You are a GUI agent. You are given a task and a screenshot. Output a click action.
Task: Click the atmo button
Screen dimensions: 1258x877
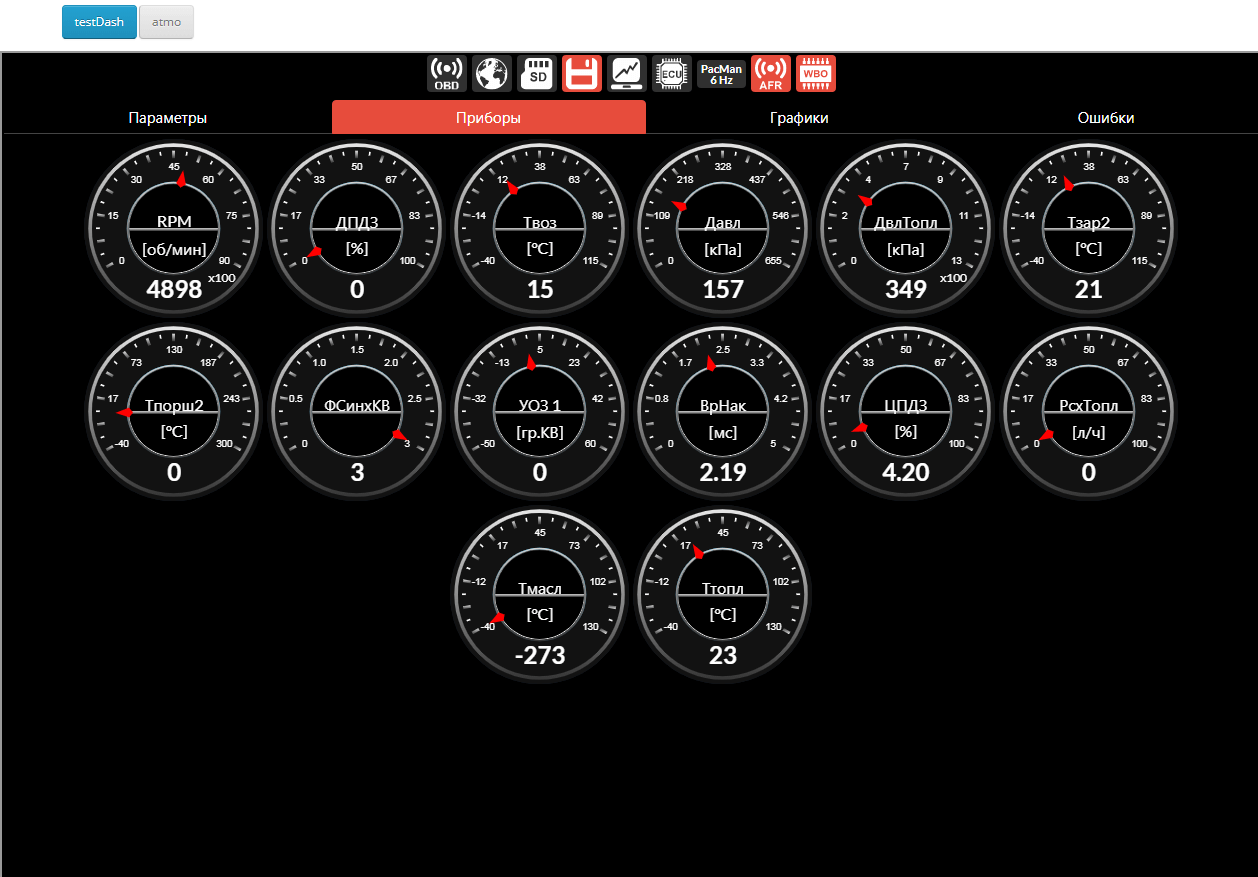tap(166, 22)
